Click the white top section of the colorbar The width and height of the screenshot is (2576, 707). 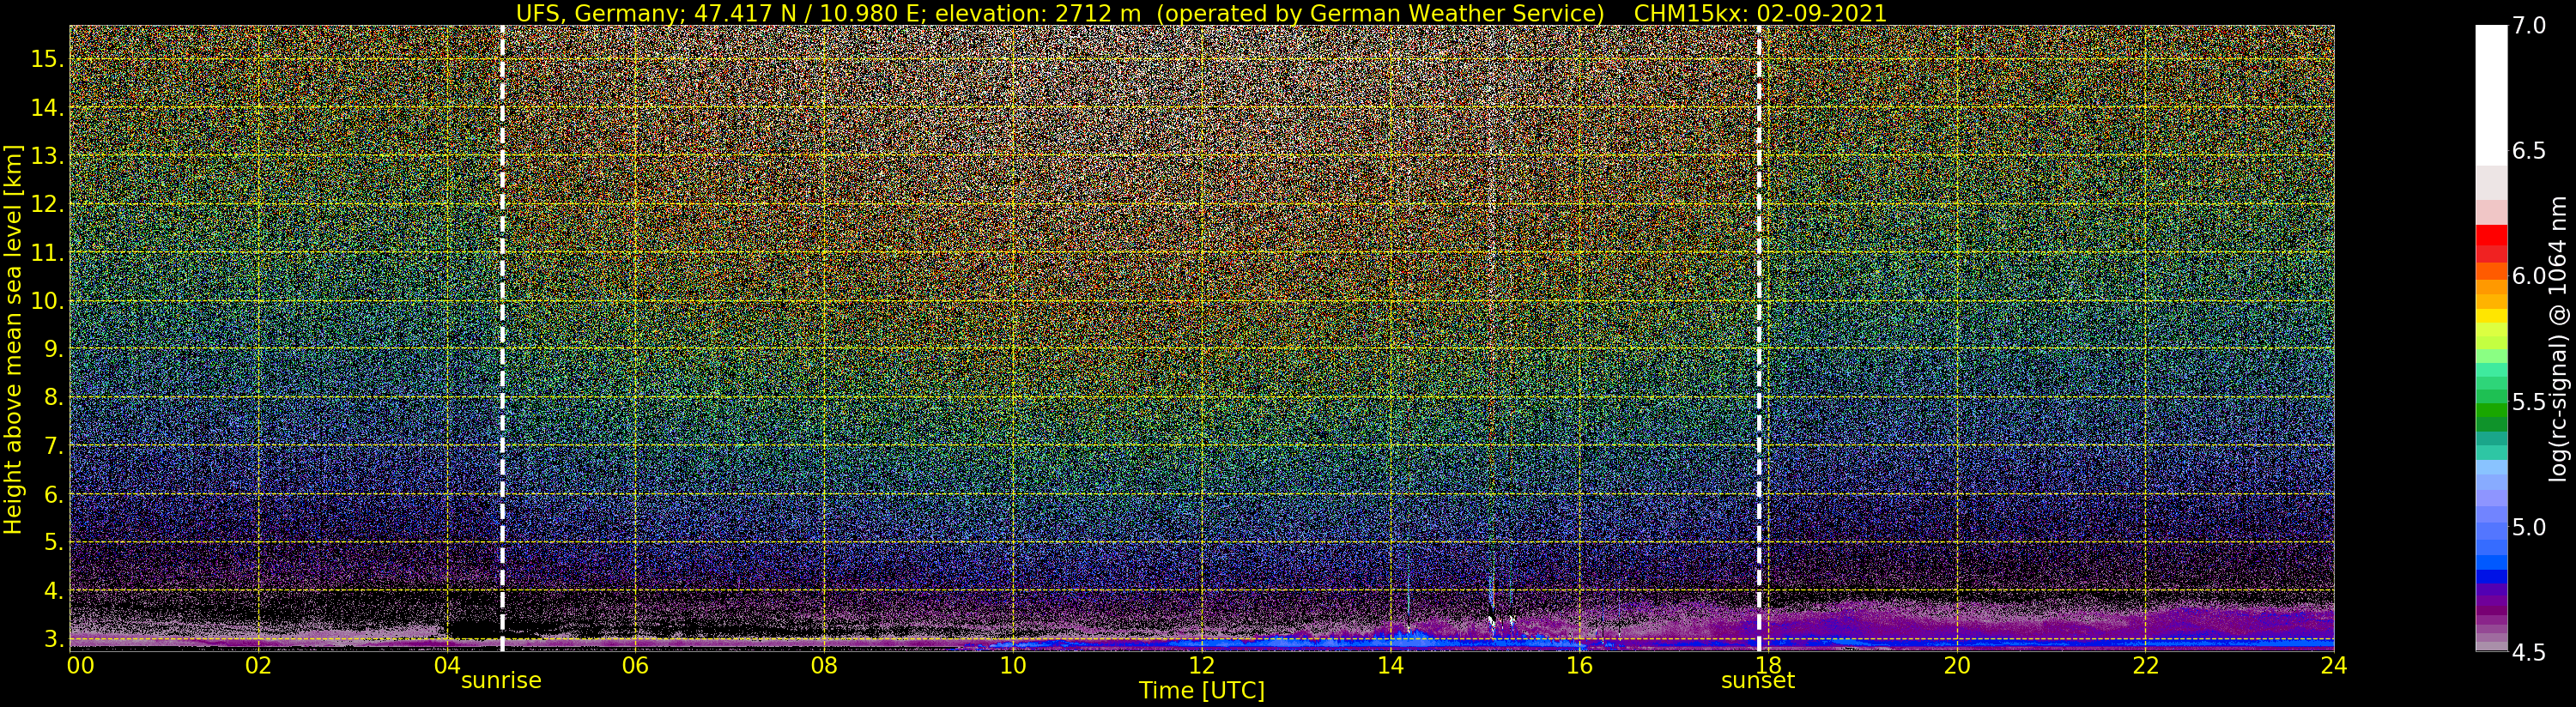(x=2491, y=95)
